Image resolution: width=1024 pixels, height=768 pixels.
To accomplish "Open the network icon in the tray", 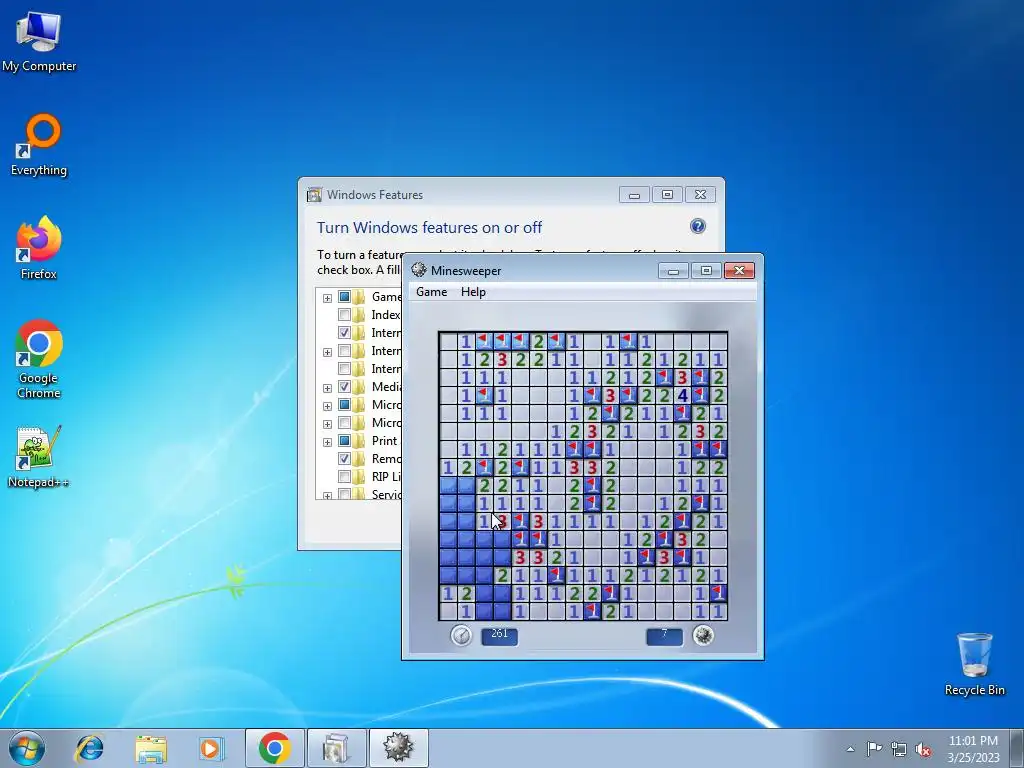I will pos(899,749).
